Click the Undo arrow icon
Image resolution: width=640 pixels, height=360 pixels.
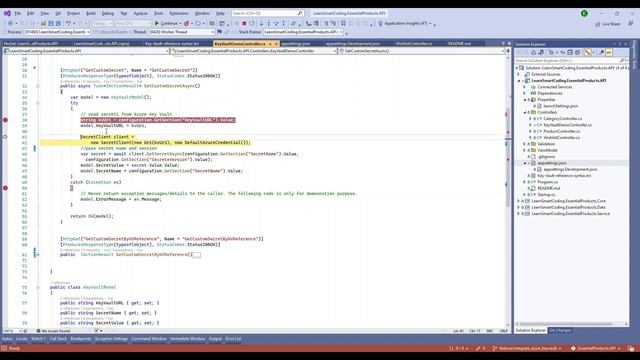pos(69,24)
